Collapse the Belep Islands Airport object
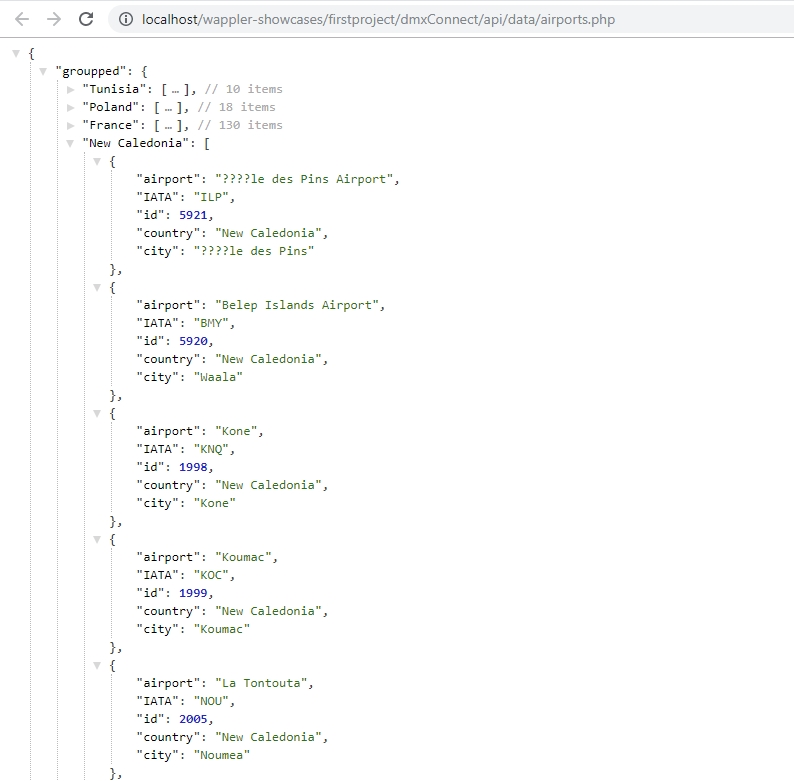 97,287
